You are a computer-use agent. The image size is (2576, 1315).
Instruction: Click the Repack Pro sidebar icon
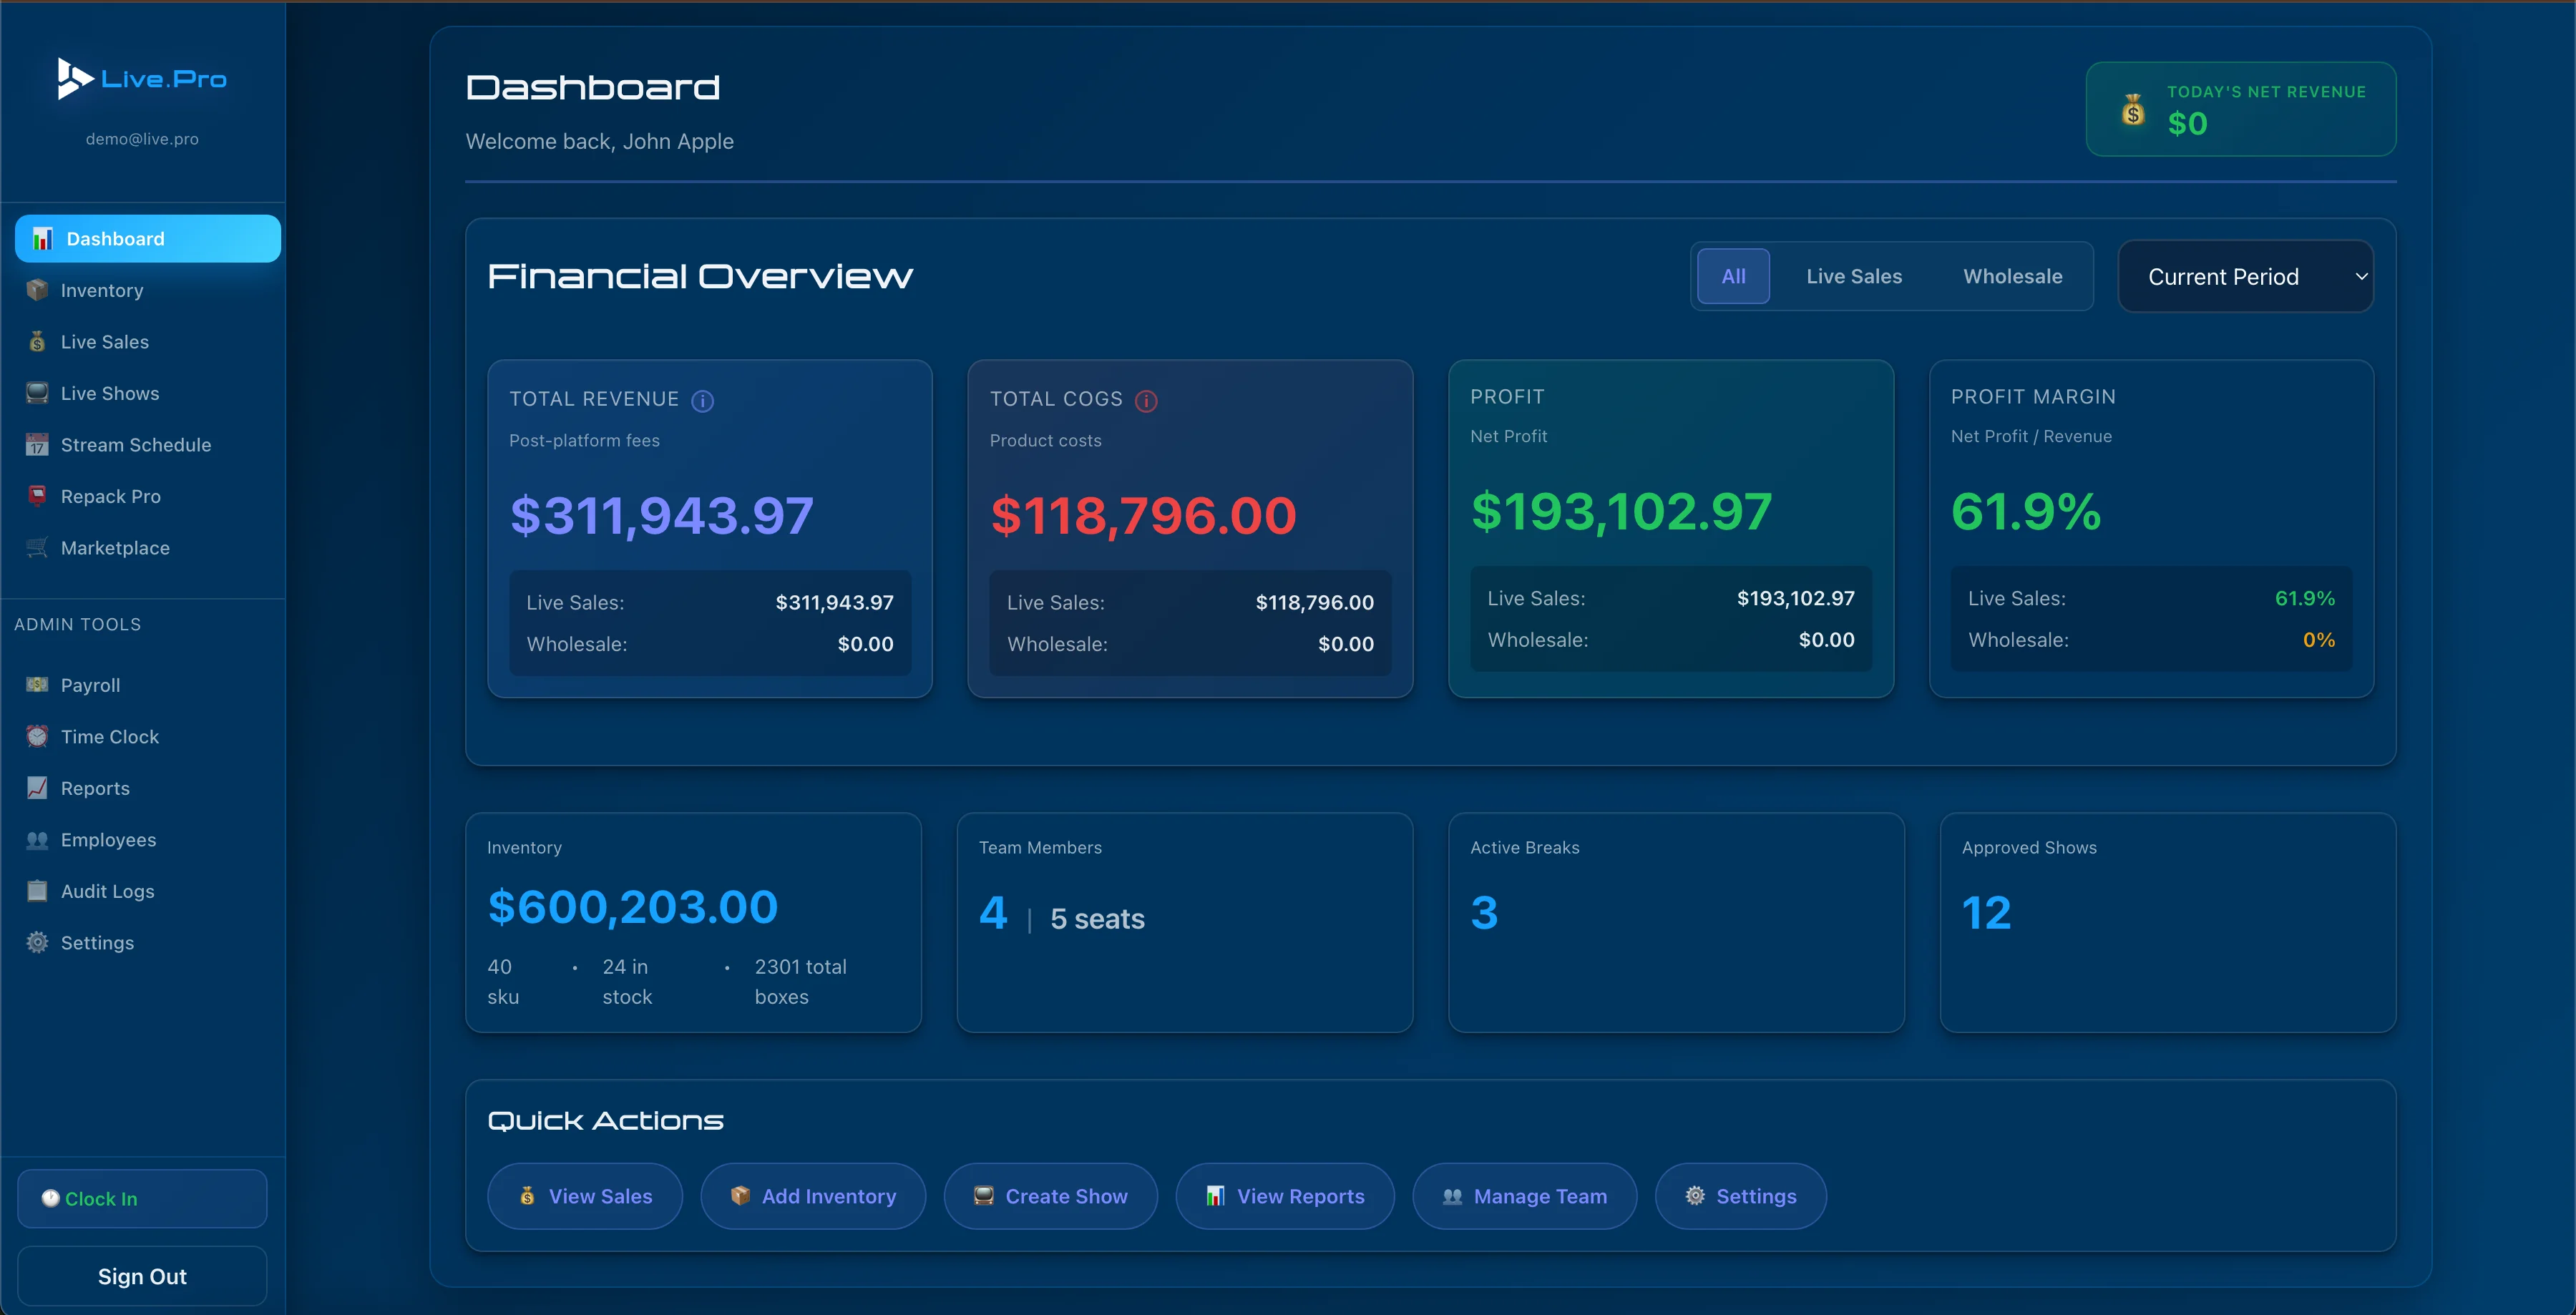37,496
